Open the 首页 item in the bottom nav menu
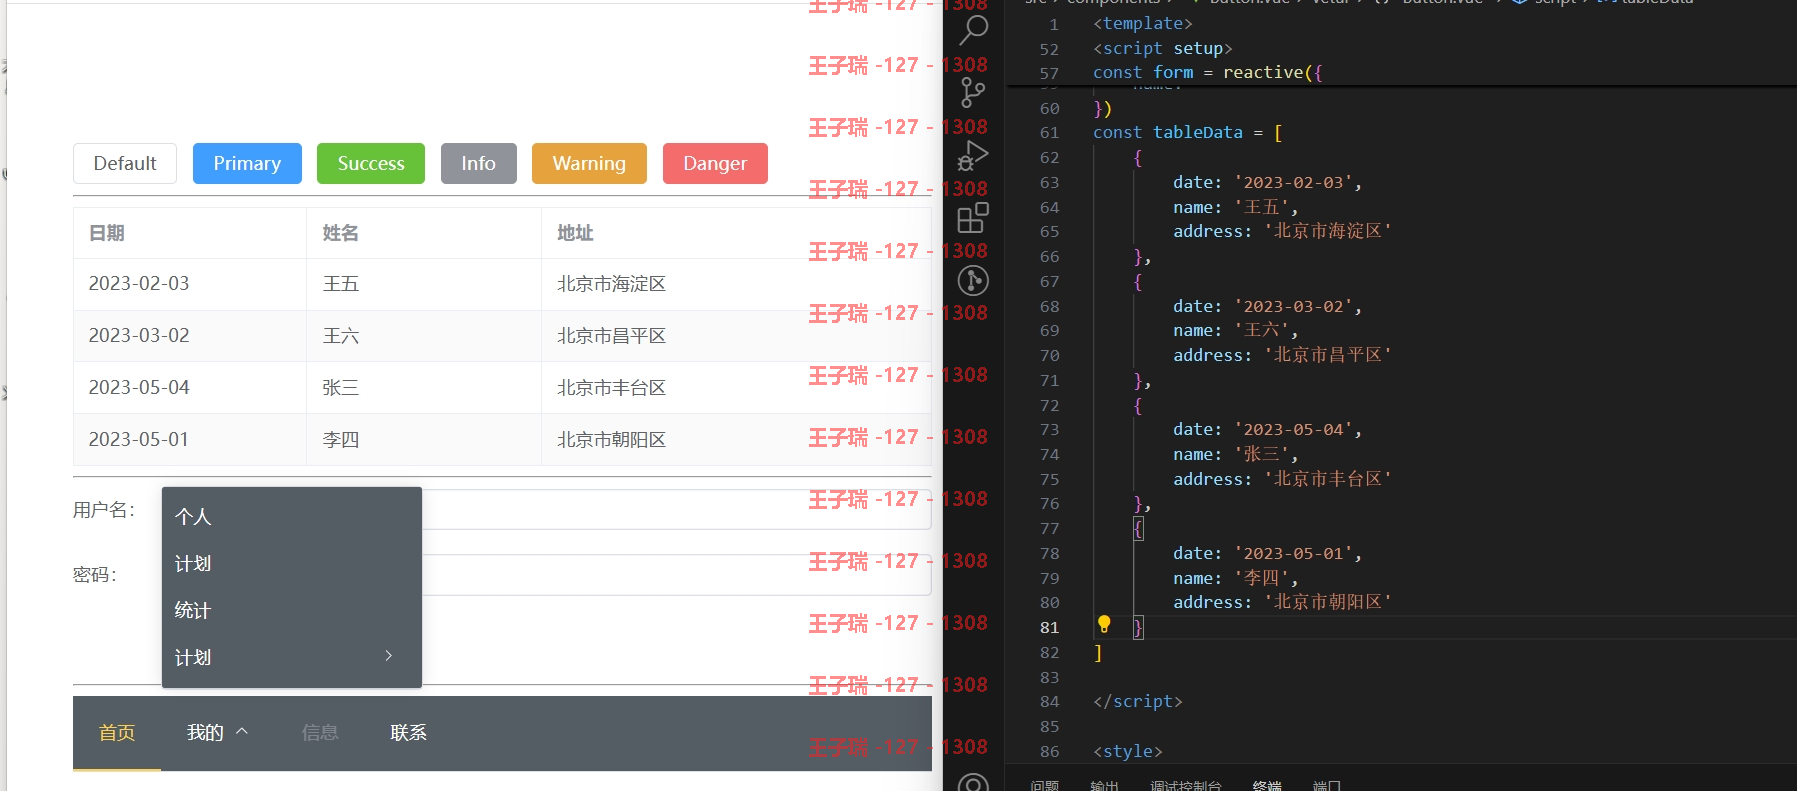This screenshot has width=1797, height=791. point(117,733)
